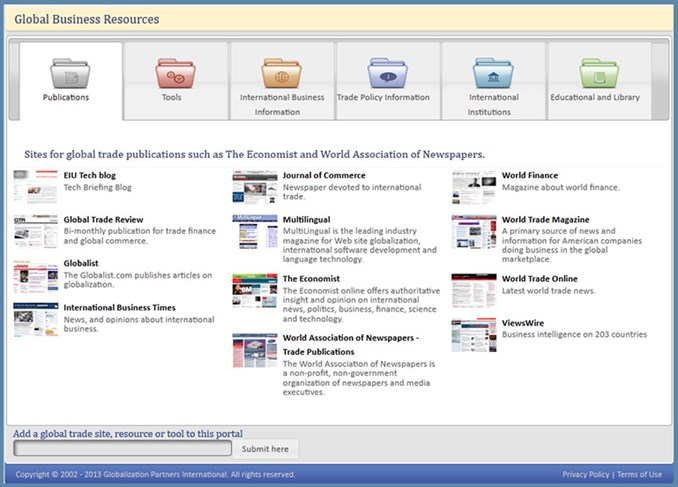Click the 'Tech Briefing Blog' description text
Viewport: 678px width, 487px height.
98,187
